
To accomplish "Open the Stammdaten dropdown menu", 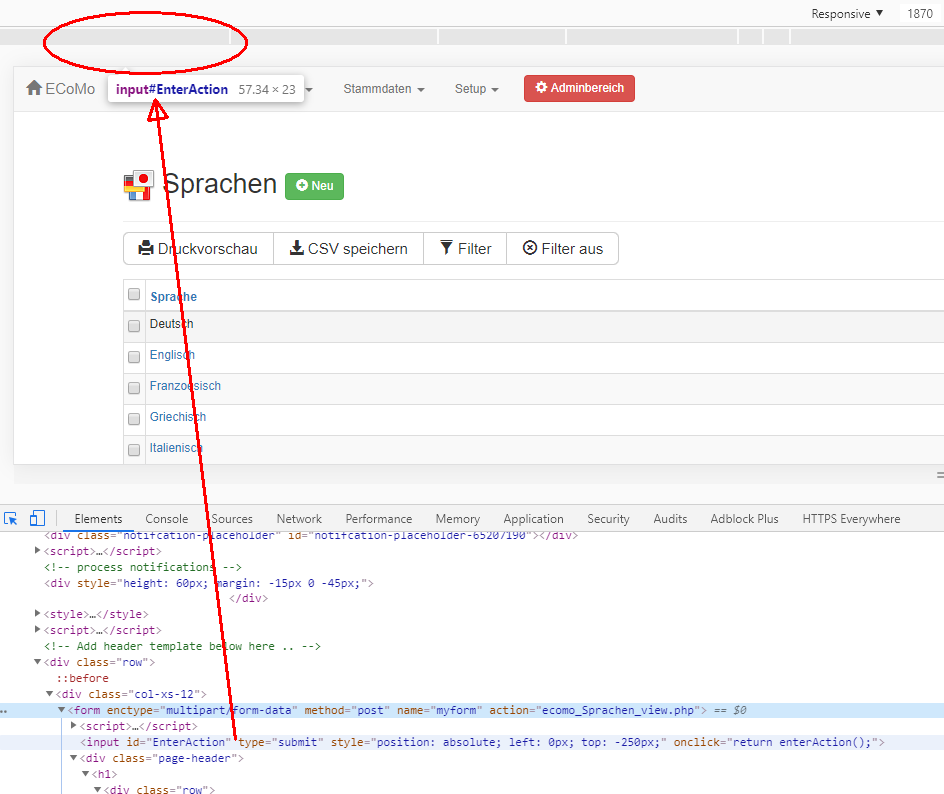I will tap(384, 89).
